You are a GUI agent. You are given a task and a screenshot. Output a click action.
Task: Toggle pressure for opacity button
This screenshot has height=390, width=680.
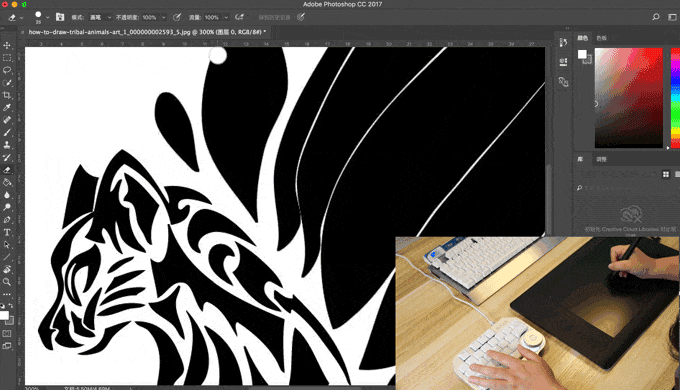(x=177, y=17)
